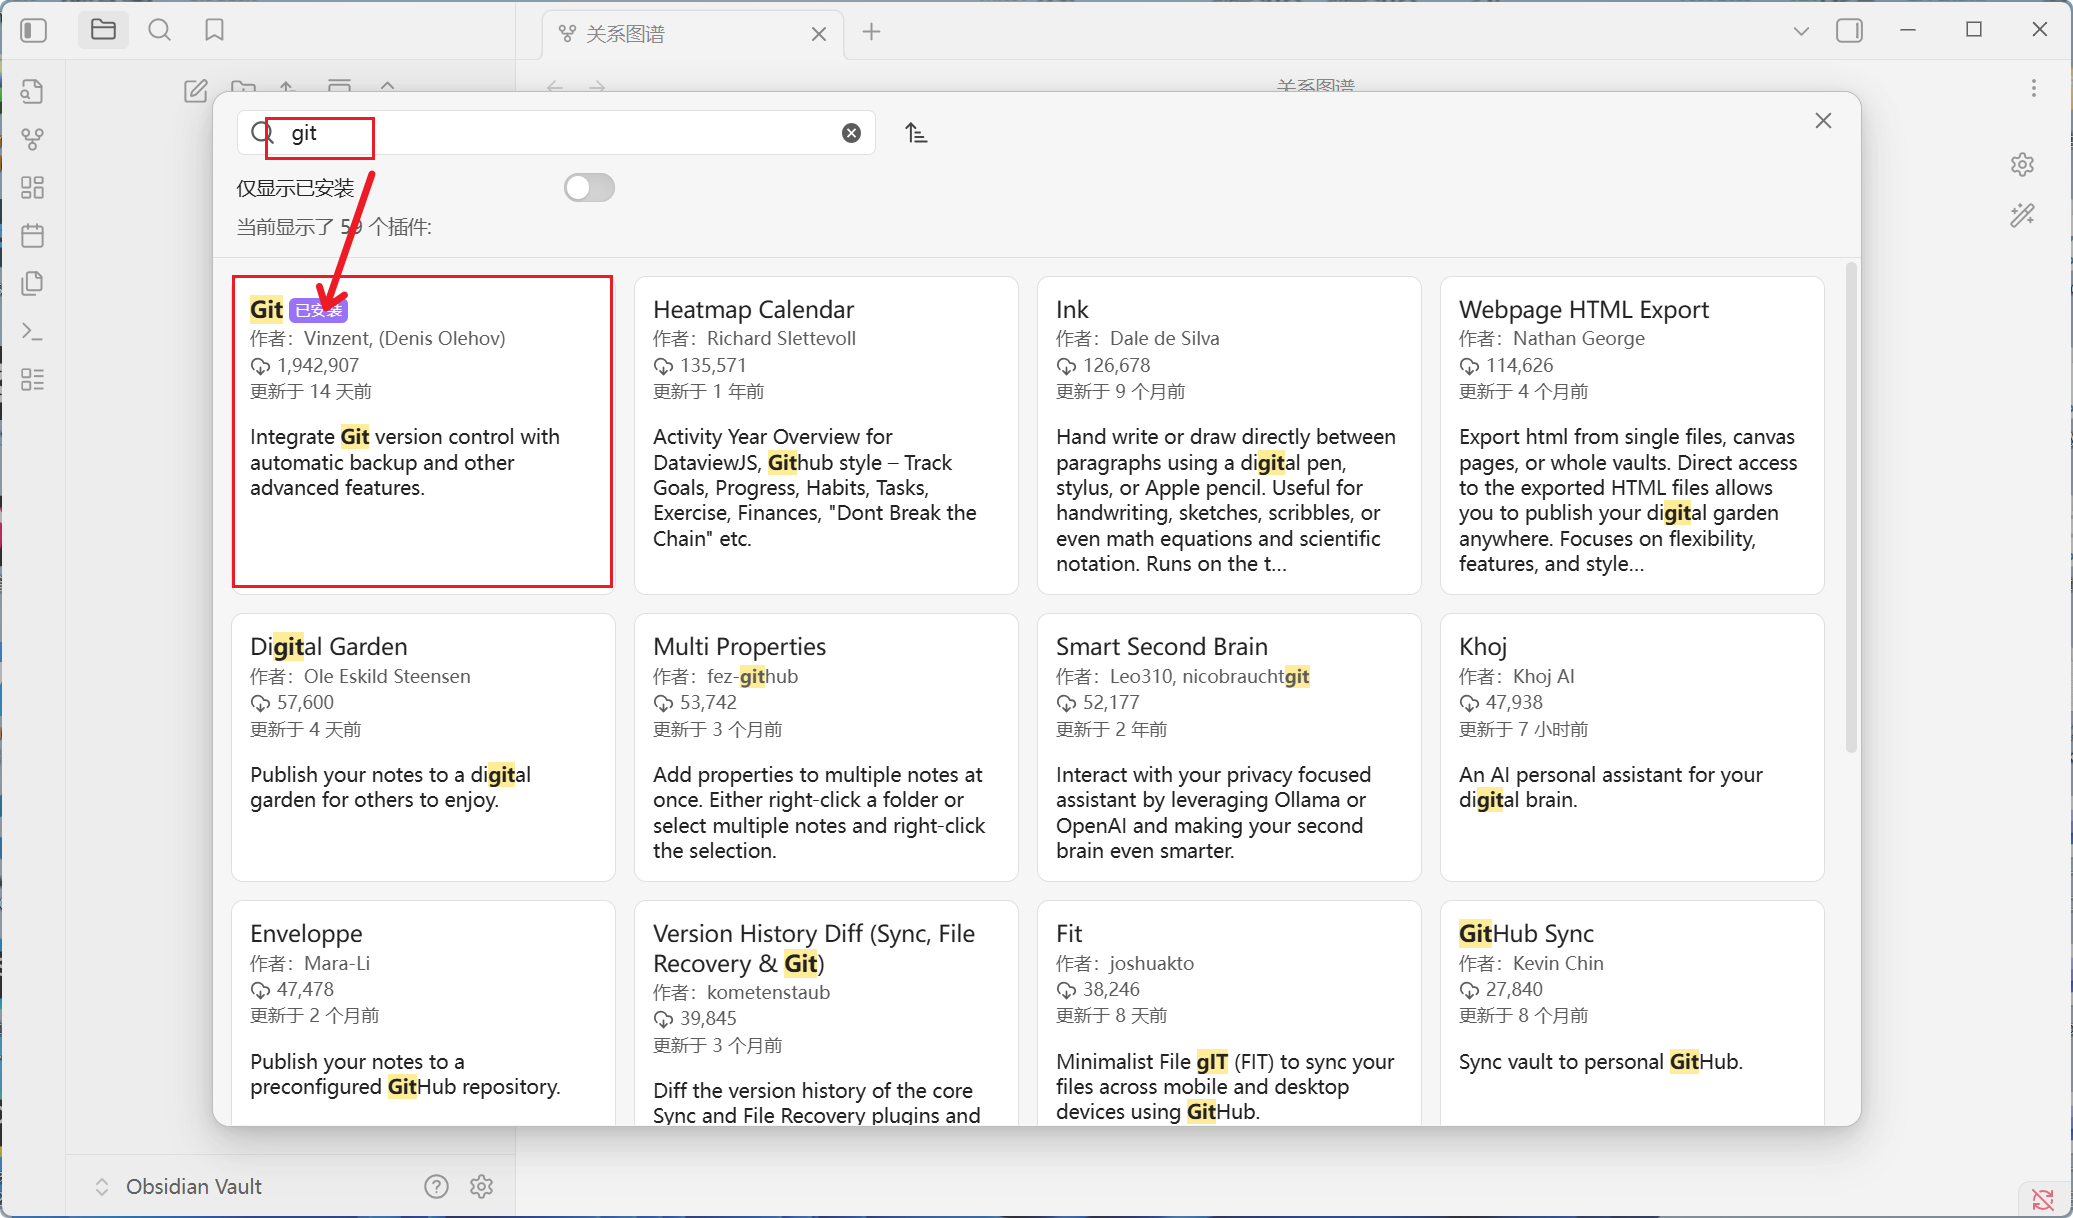Open the GitHub Sync plugin card

pyautogui.click(x=1631, y=1010)
